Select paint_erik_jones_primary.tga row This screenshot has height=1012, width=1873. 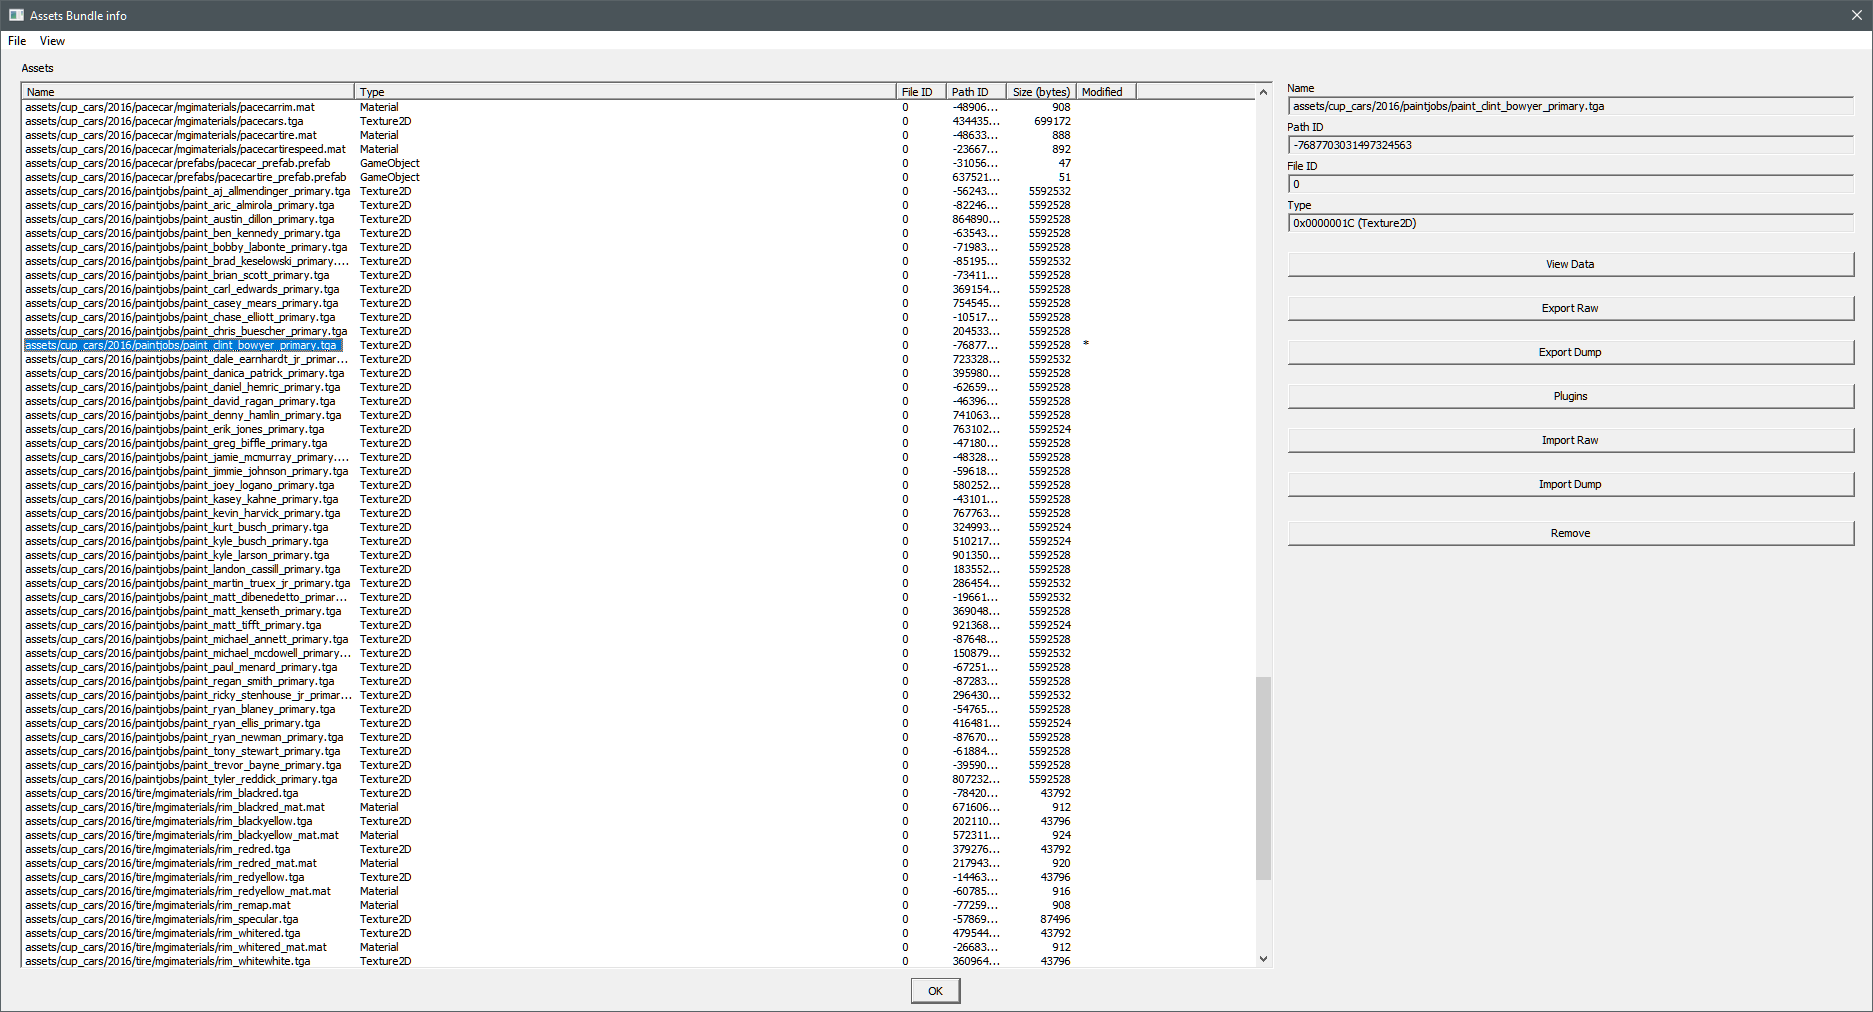[x=638, y=429]
